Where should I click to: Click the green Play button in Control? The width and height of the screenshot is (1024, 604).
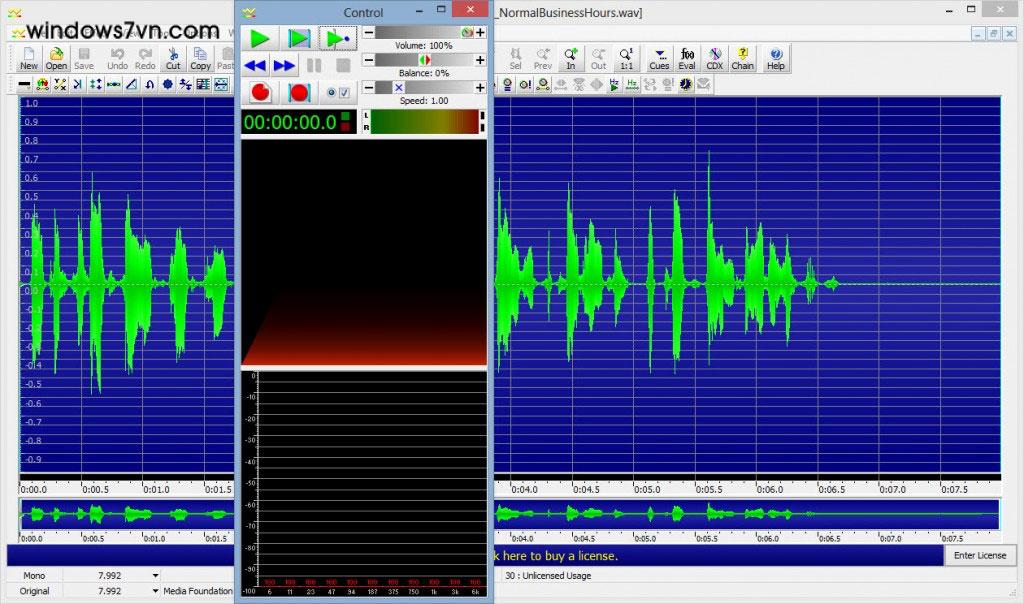point(260,38)
